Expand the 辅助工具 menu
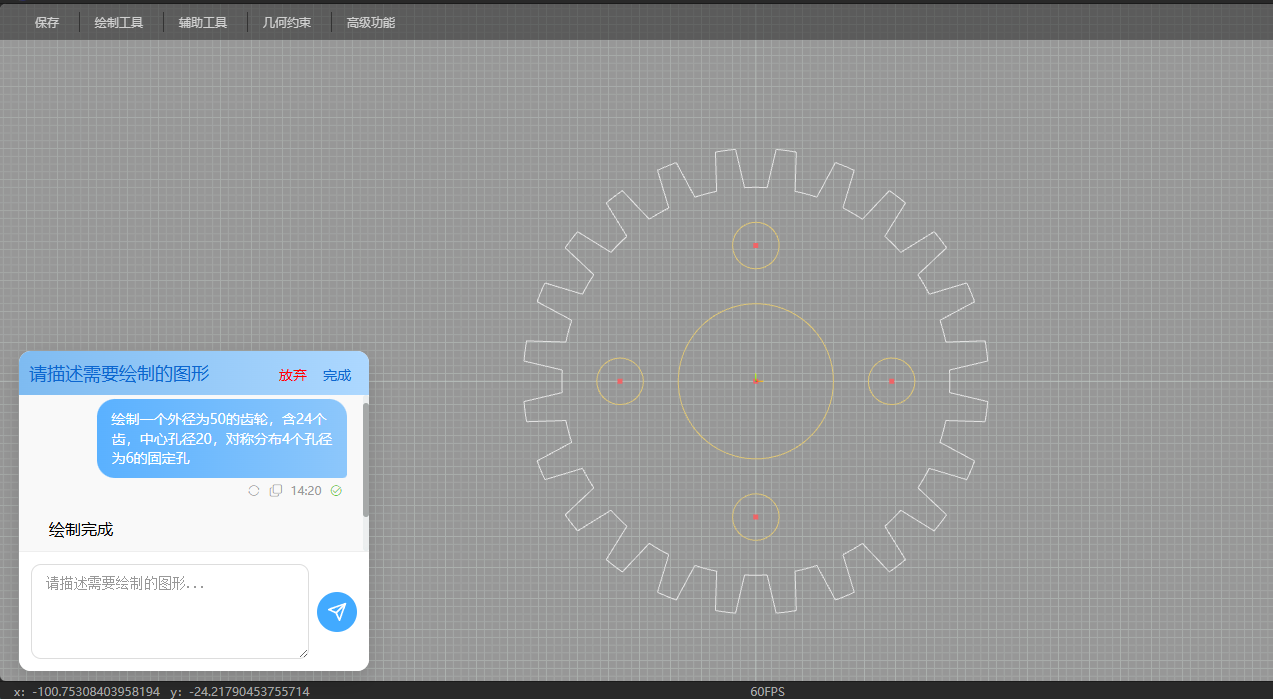This screenshot has height=699, width=1273. click(x=203, y=22)
